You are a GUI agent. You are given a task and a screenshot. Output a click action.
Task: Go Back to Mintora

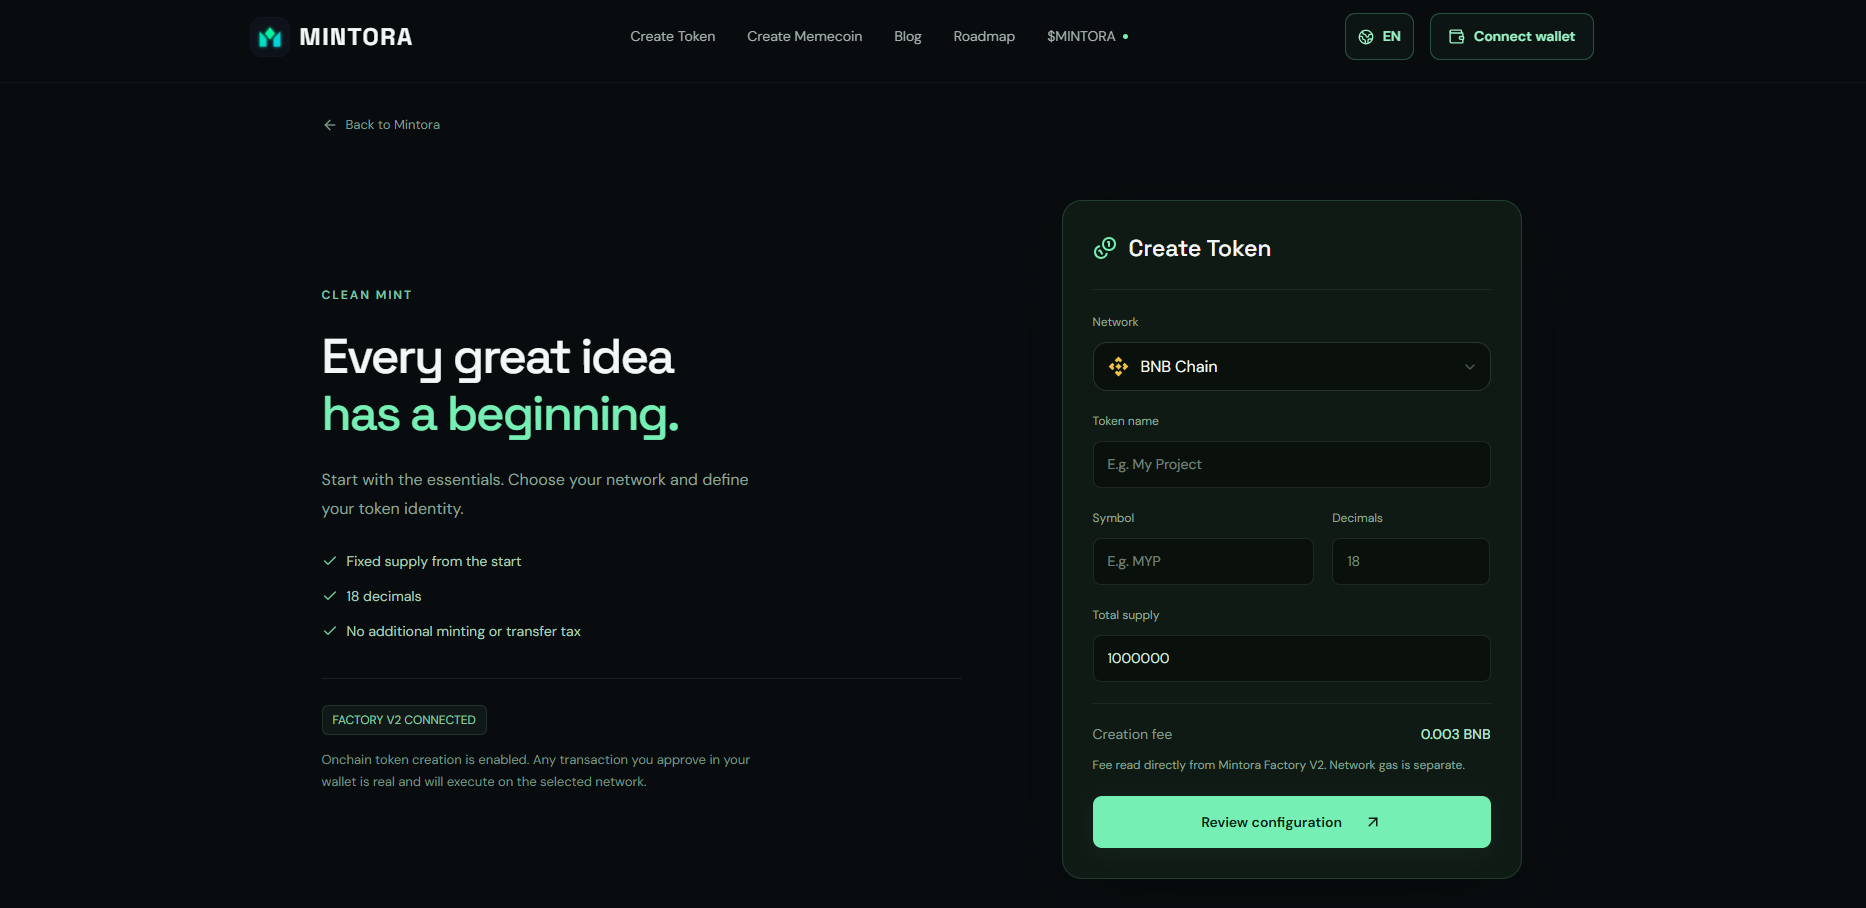coord(382,125)
